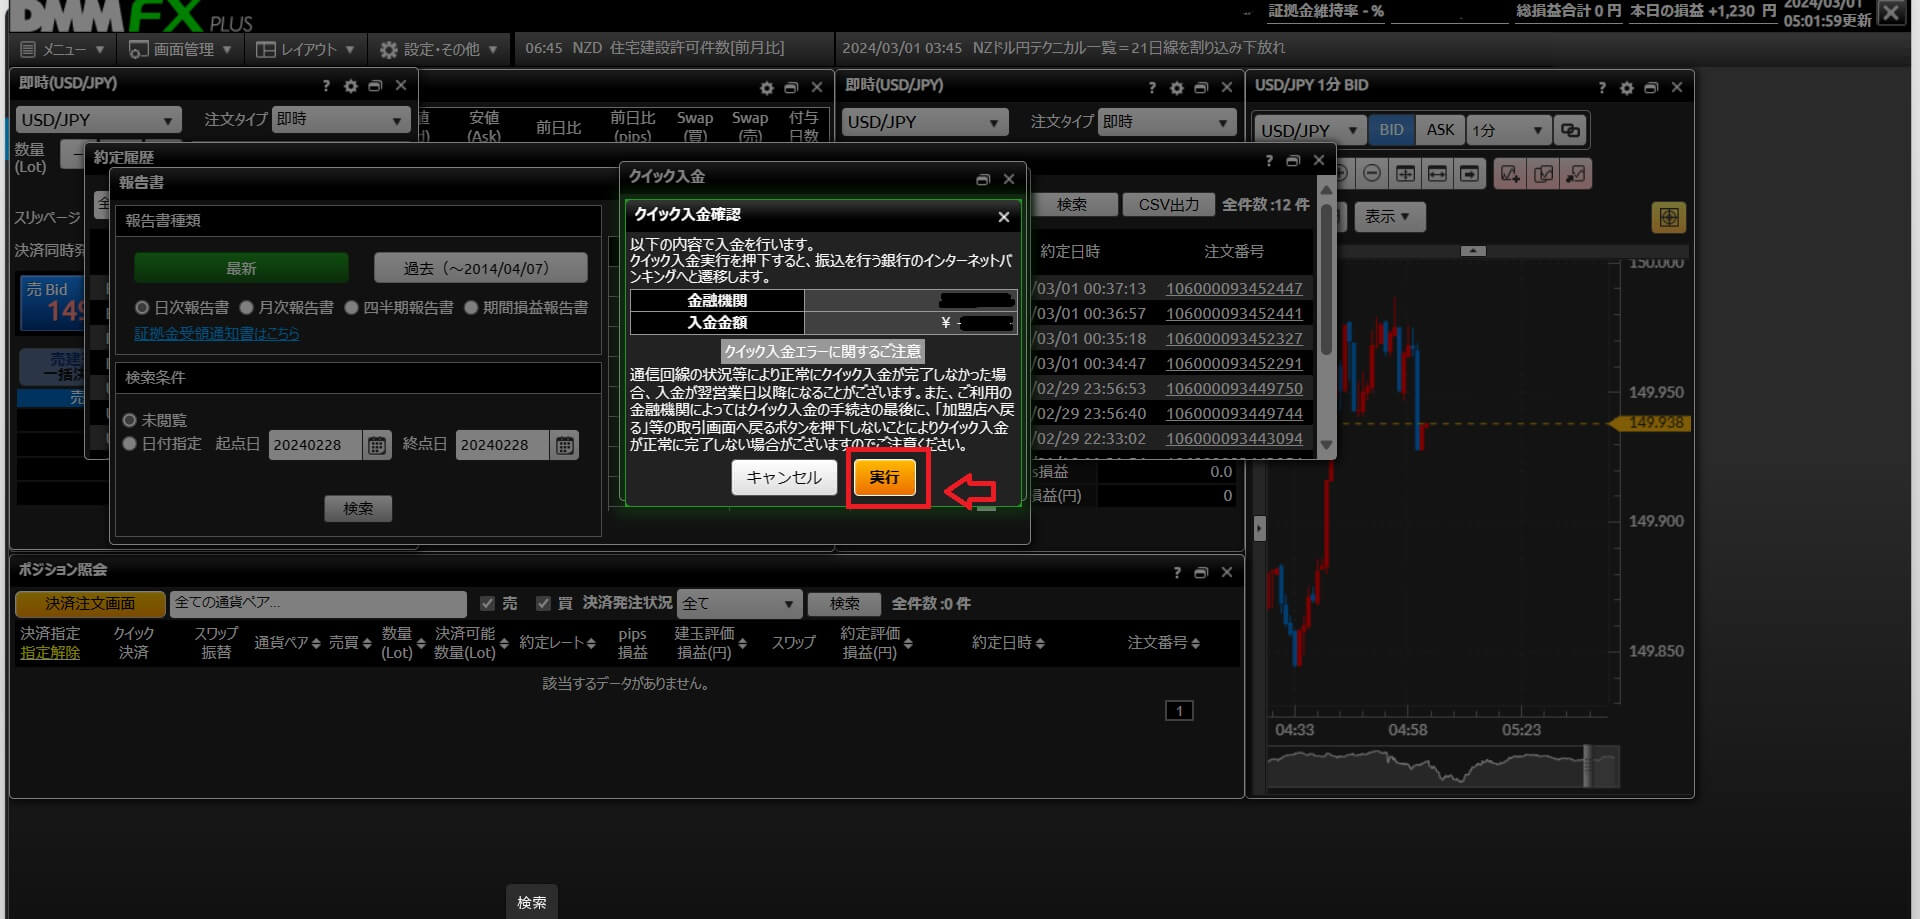The width and height of the screenshot is (1920, 919).
Task: Click the chart scroll-to-latest arrow icon
Action: point(1469,174)
